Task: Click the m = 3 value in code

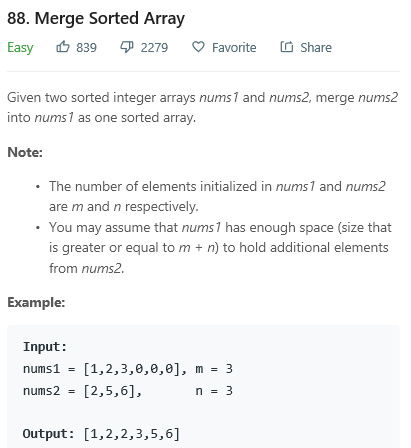Action: tap(214, 369)
